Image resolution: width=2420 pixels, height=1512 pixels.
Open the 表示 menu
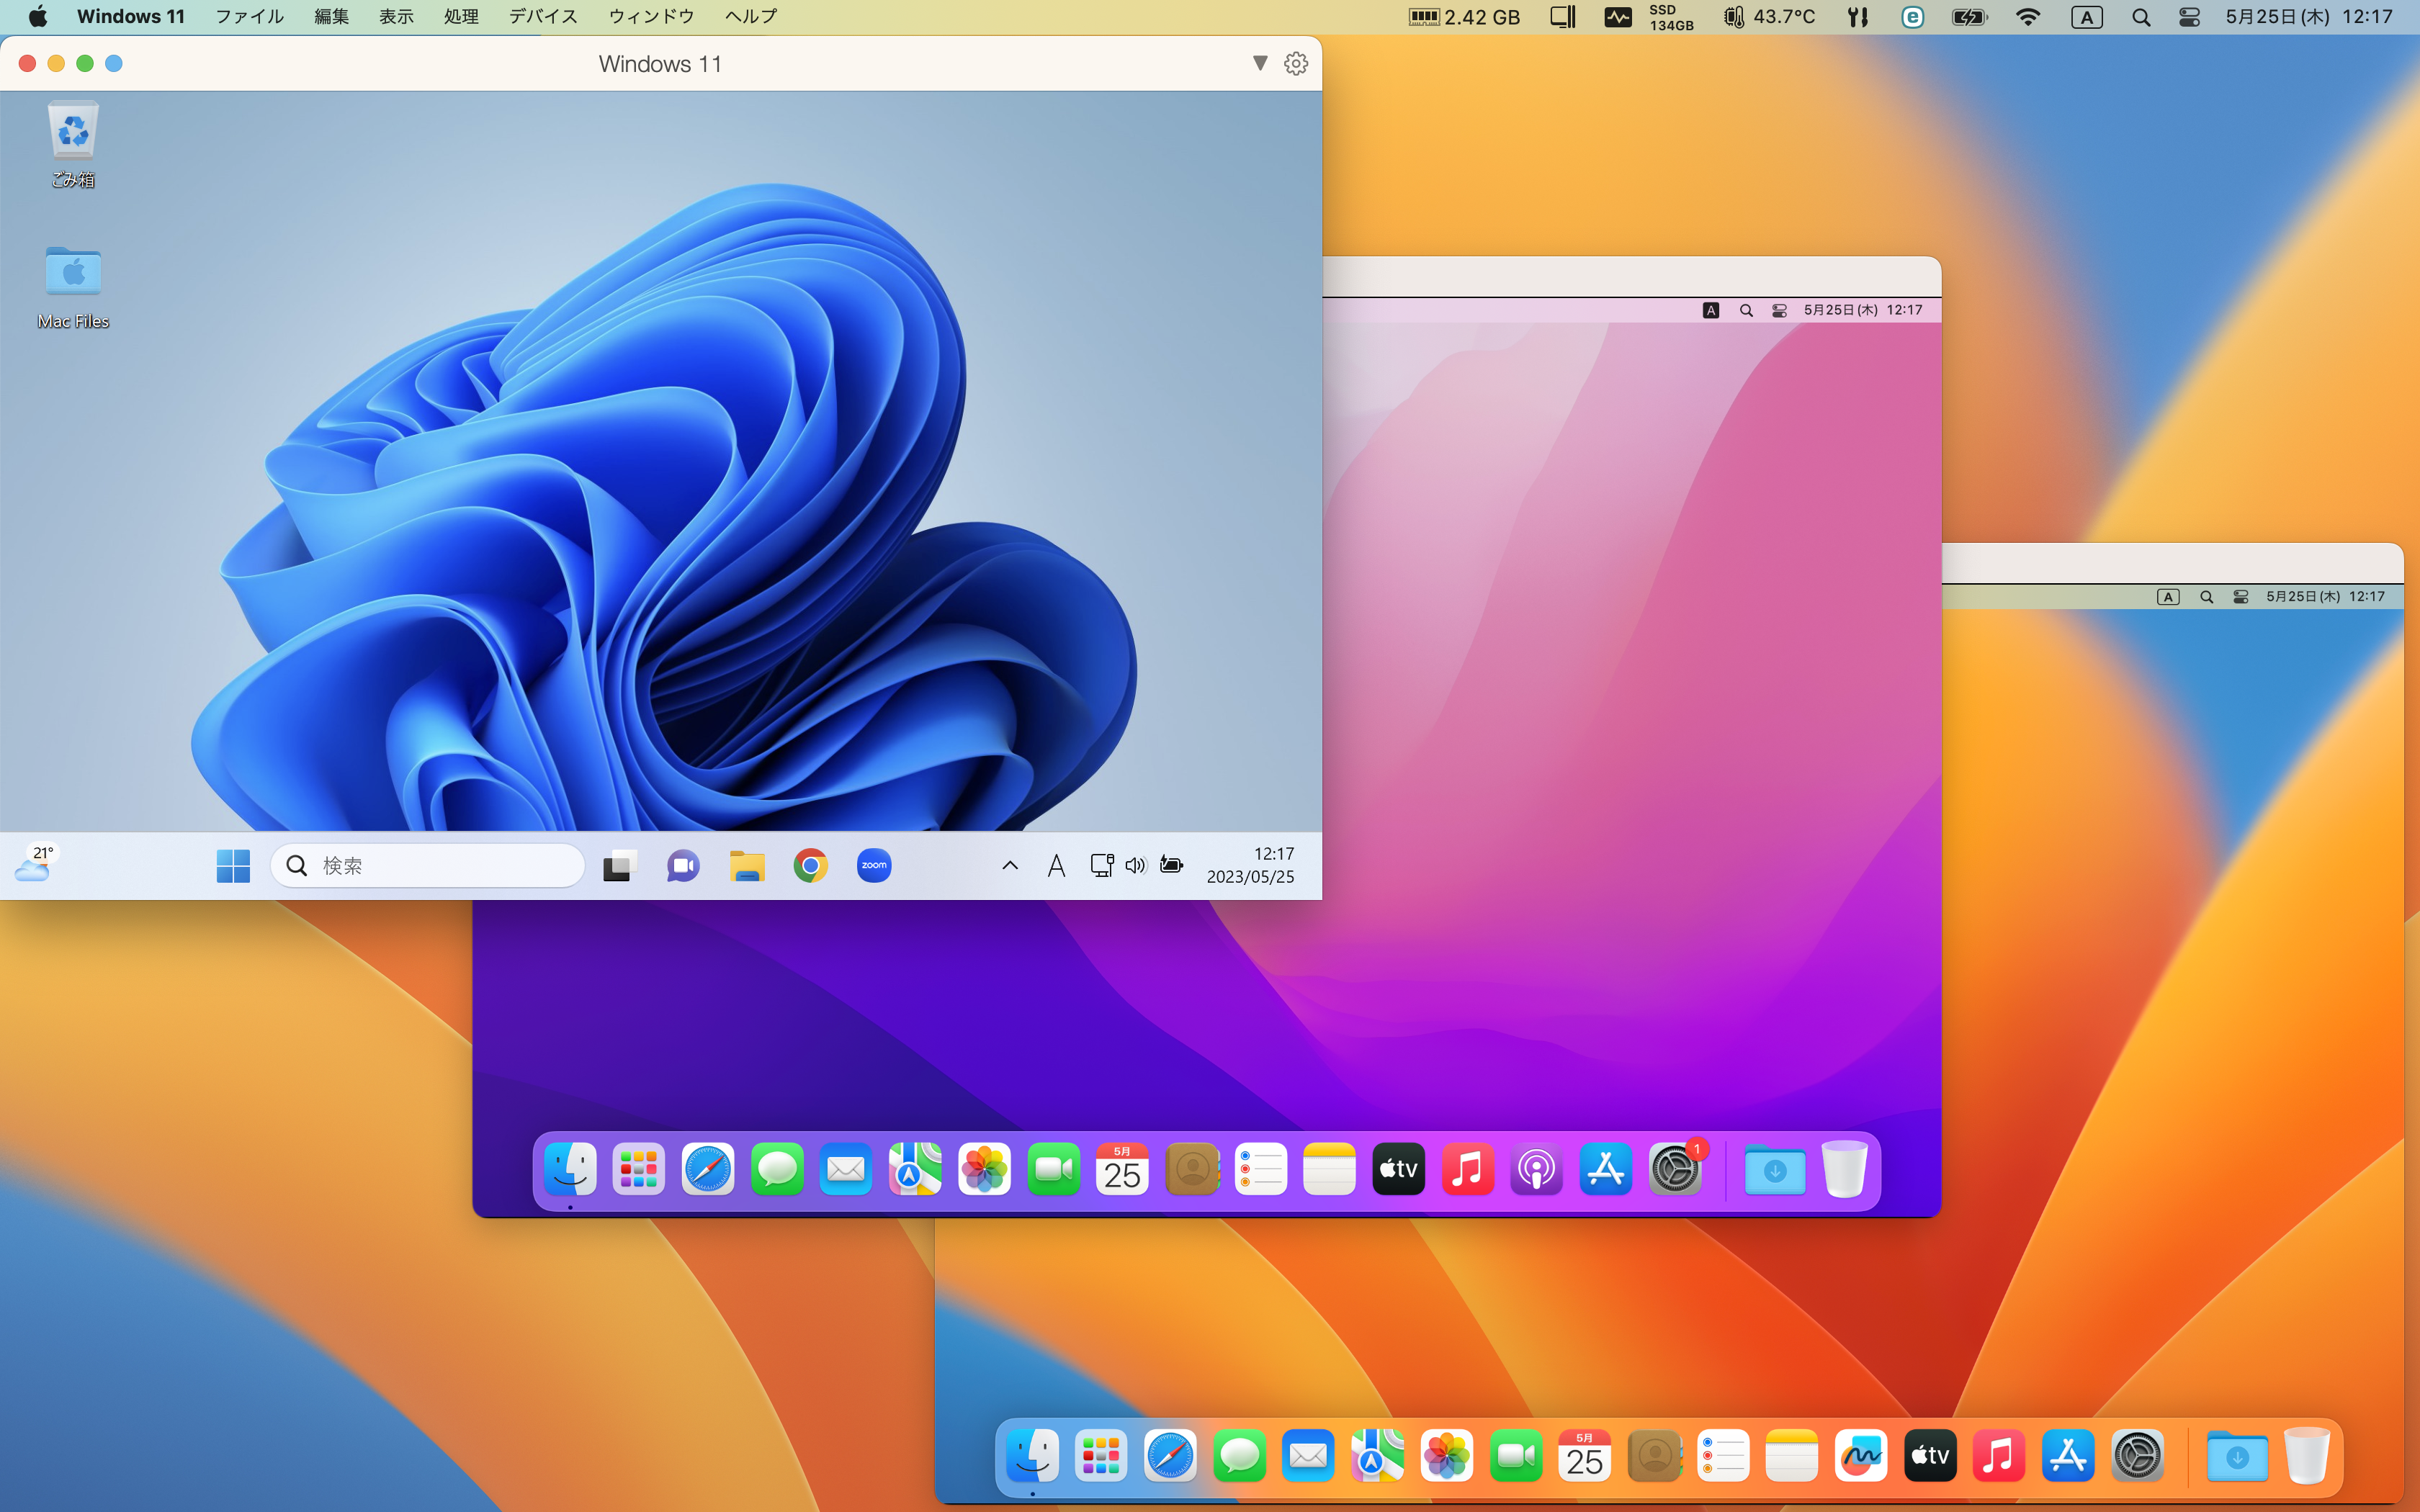coord(397,17)
